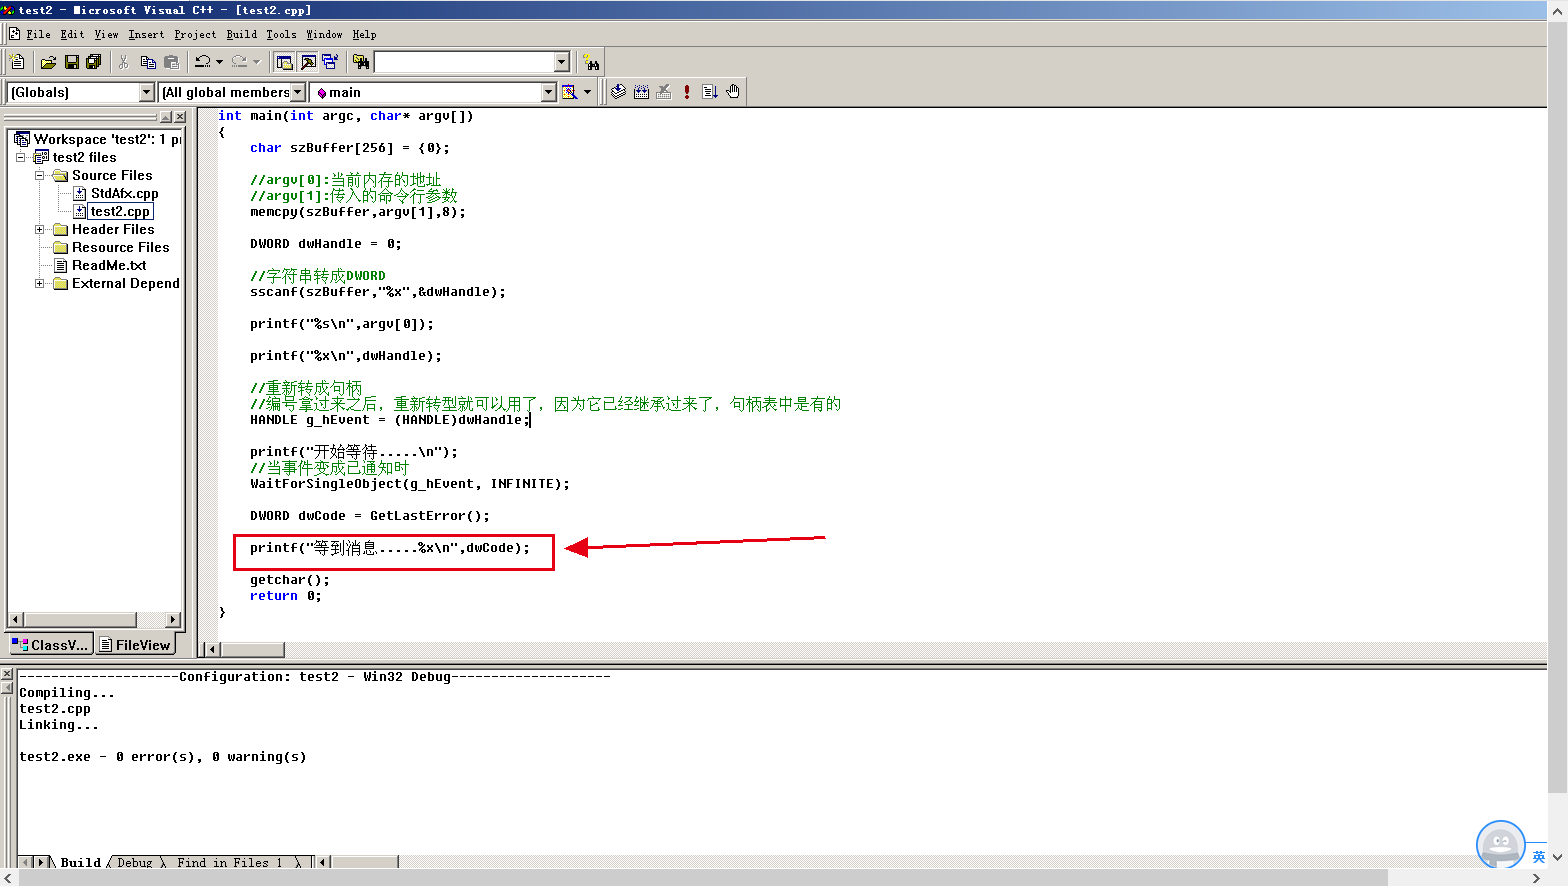Toggle the Output pane toolbar button
1568x886 pixels.
[x=308, y=62]
